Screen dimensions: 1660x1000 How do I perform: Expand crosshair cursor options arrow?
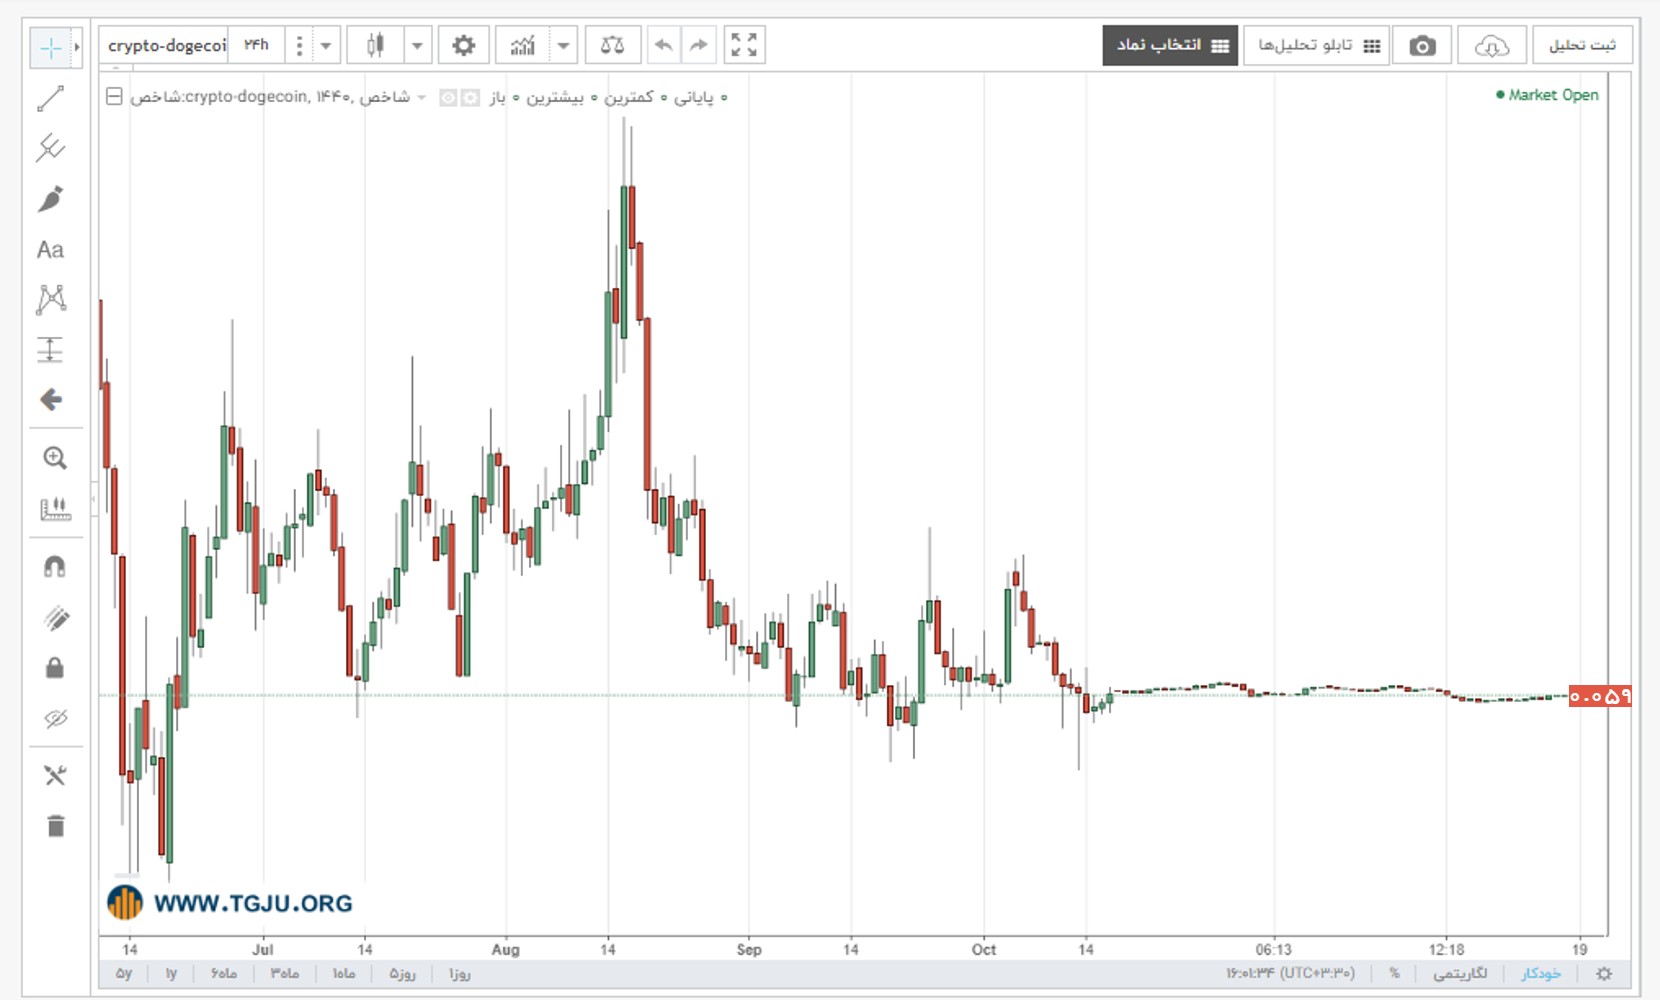(x=76, y=47)
